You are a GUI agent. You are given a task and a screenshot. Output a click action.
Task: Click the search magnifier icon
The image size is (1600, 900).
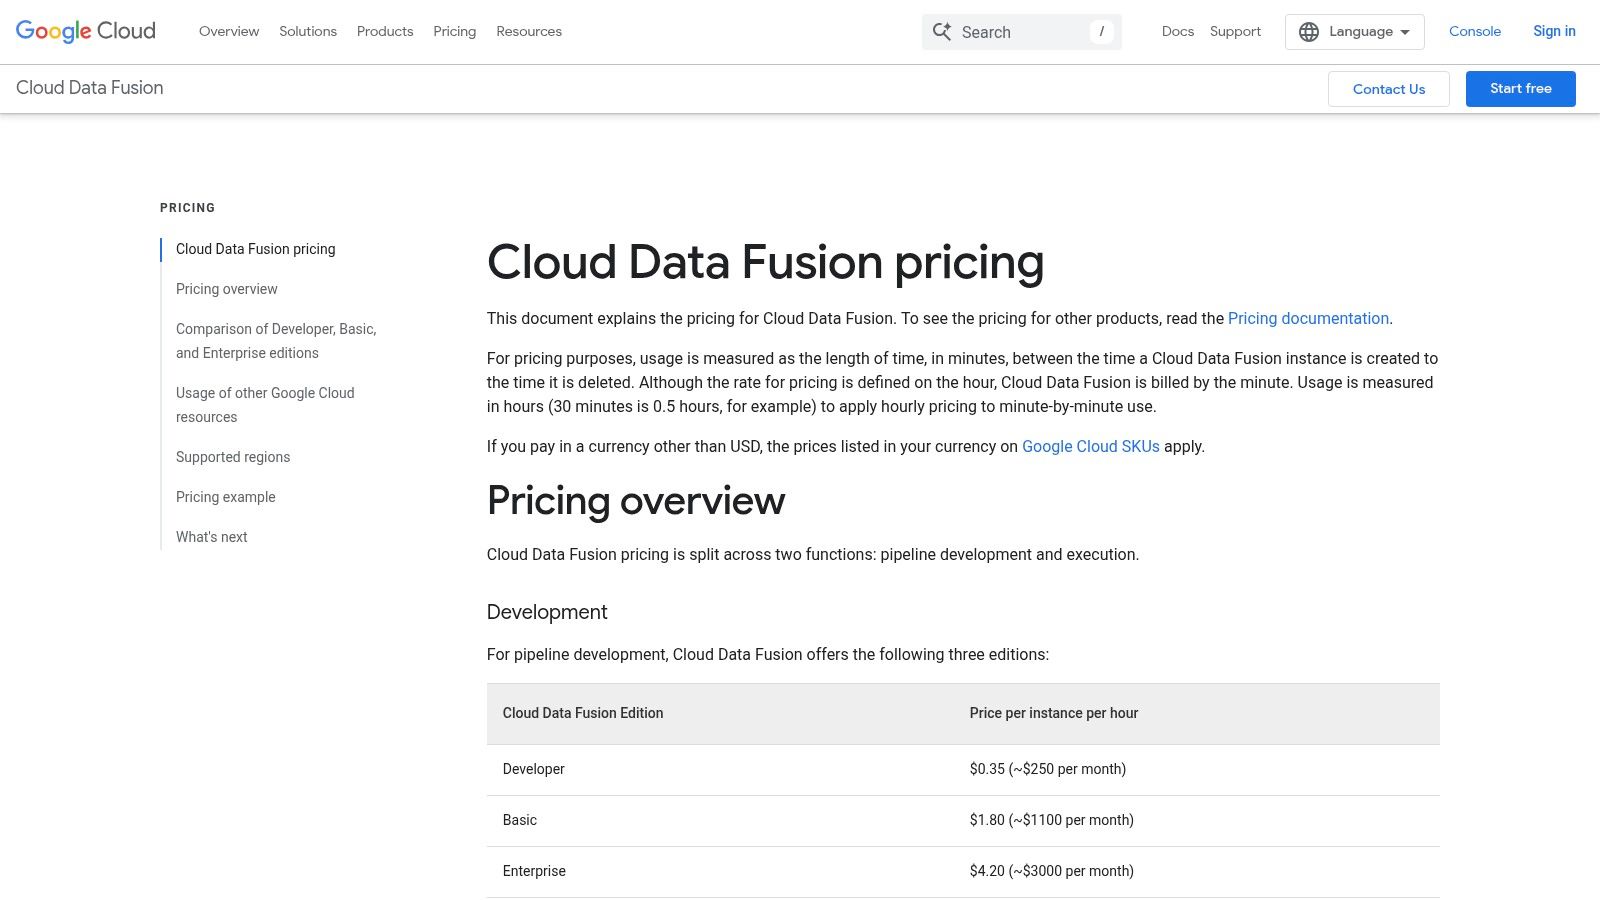[941, 31]
